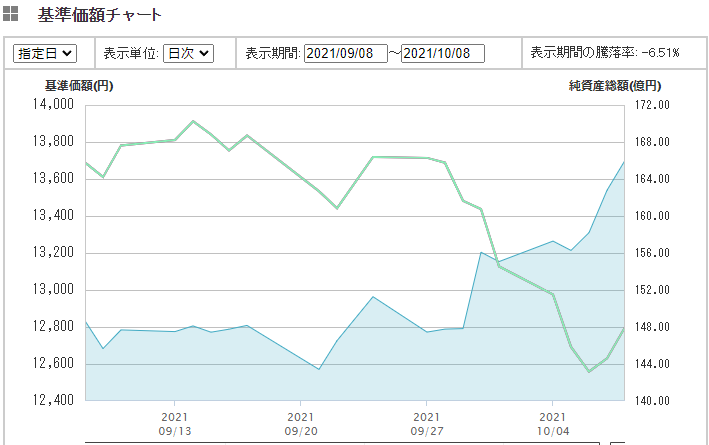Click the grid icon beside 基準価額チャート title
This screenshot has width=709, height=445.
point(10,14)
